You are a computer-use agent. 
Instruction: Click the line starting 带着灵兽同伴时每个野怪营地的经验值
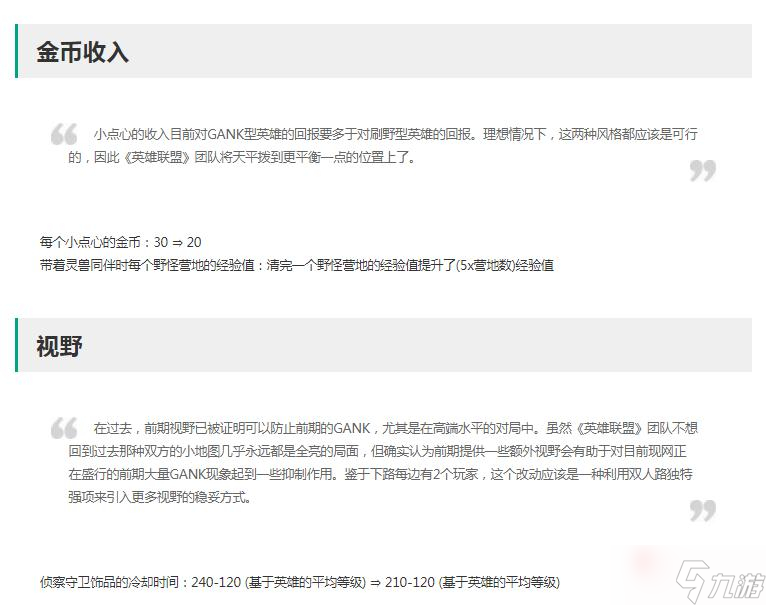tap(297, 265)
